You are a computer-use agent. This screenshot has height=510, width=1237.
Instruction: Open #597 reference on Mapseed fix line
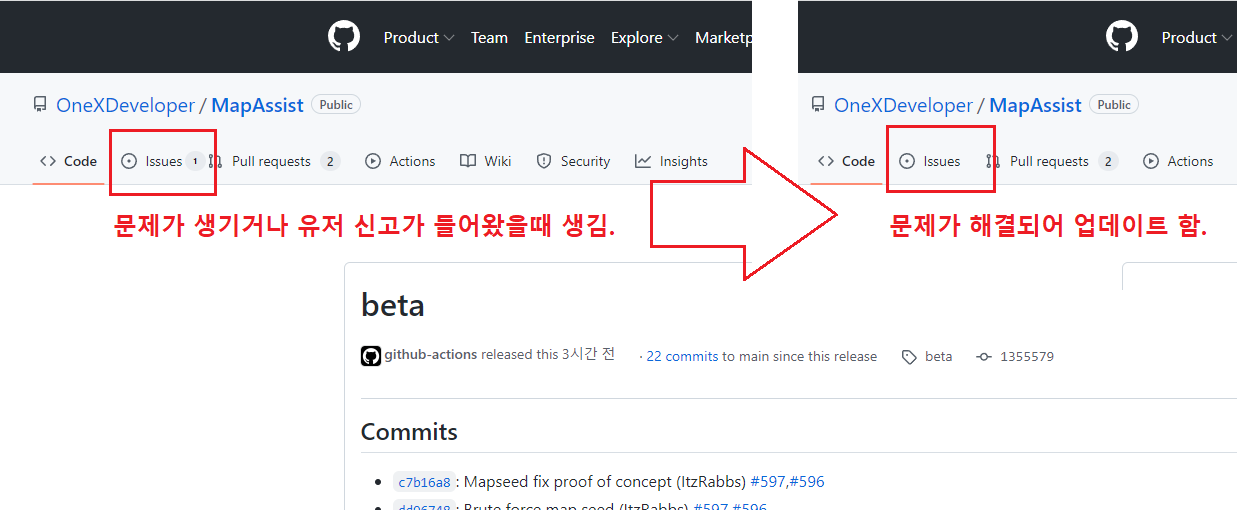coord(768,482)
